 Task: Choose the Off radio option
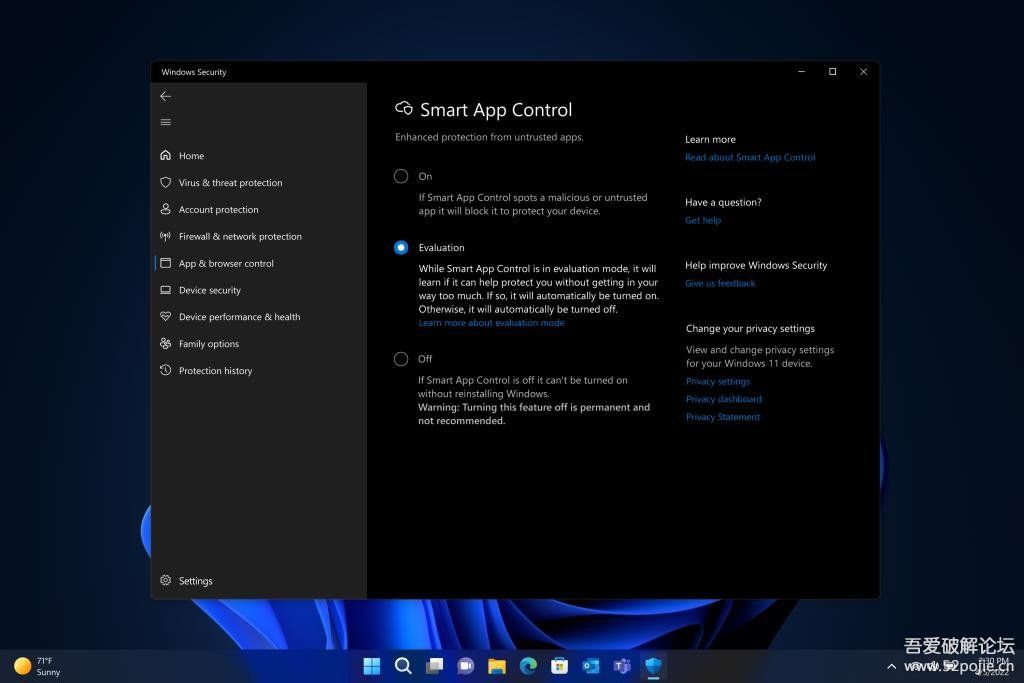coord(401,359)
